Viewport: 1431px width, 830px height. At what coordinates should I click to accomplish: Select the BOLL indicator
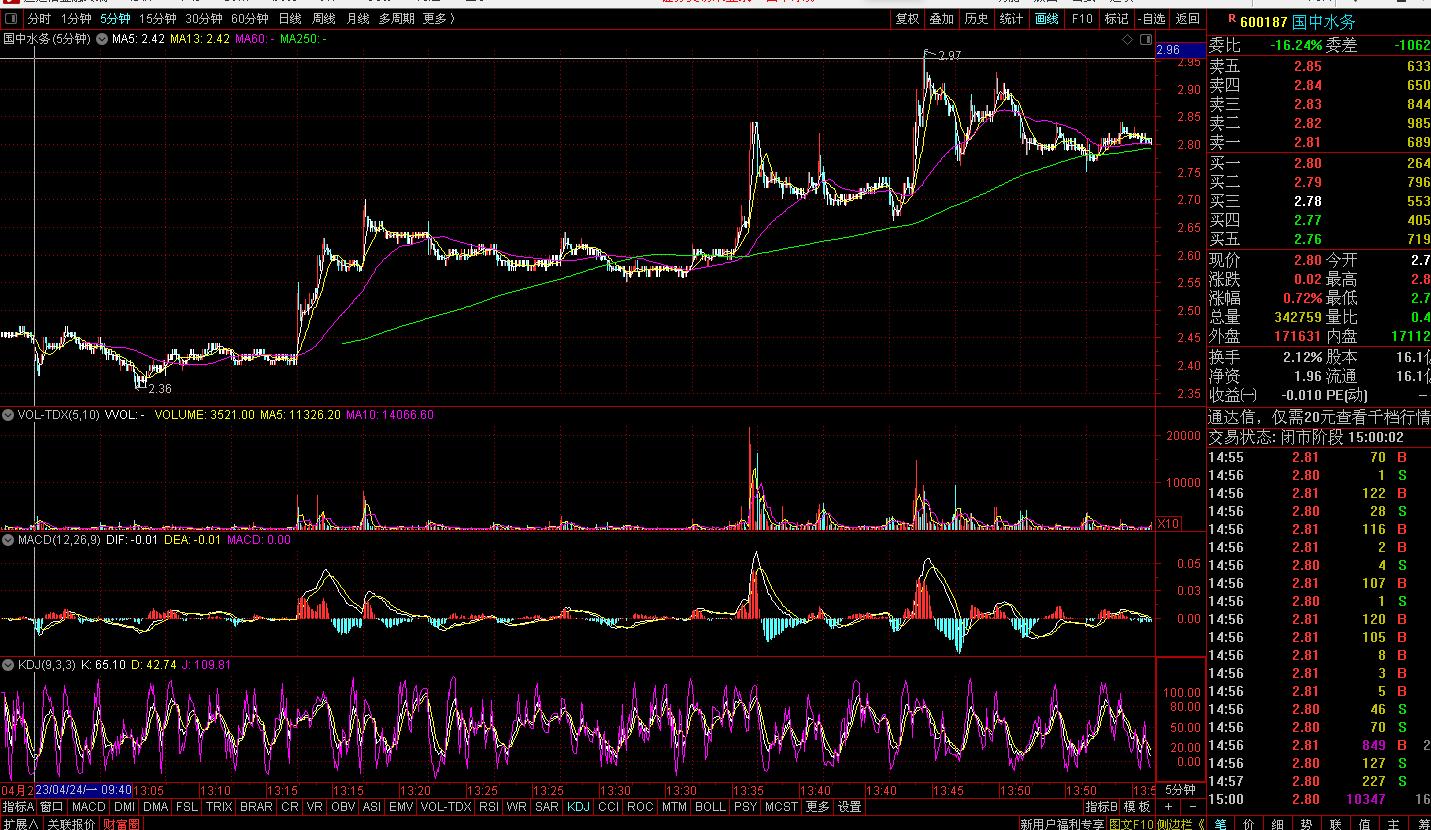[x=710, y=806]
